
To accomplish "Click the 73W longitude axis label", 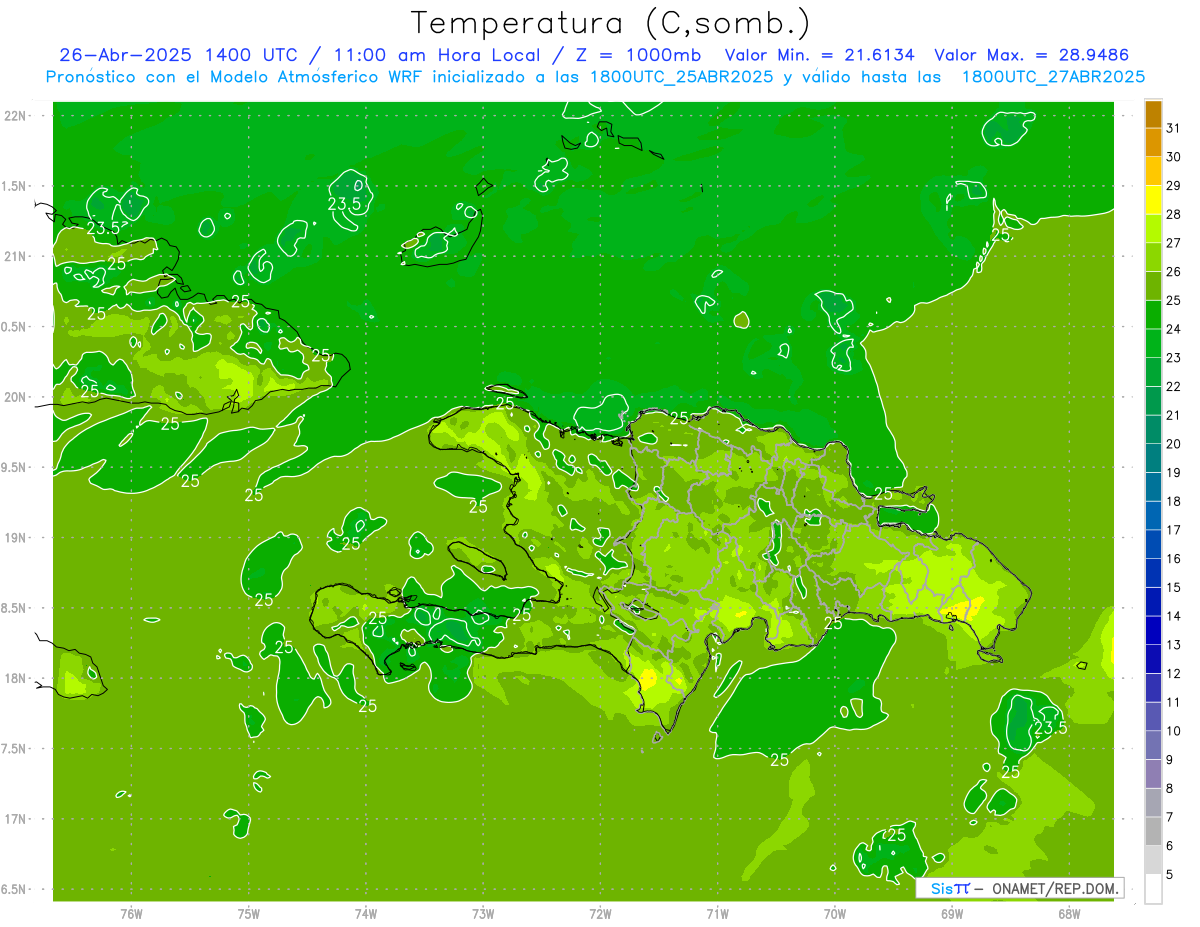I will (483, 913).
